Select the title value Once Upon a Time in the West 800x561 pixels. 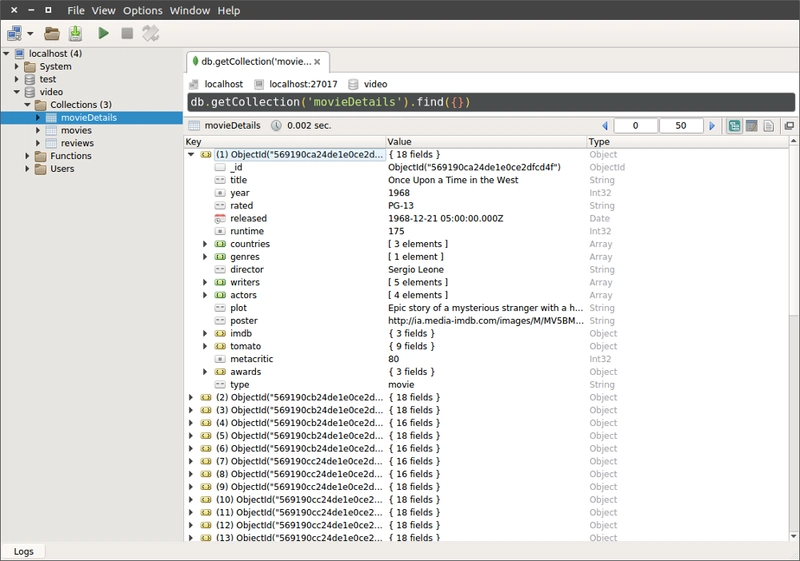click(x=453, y=180)
